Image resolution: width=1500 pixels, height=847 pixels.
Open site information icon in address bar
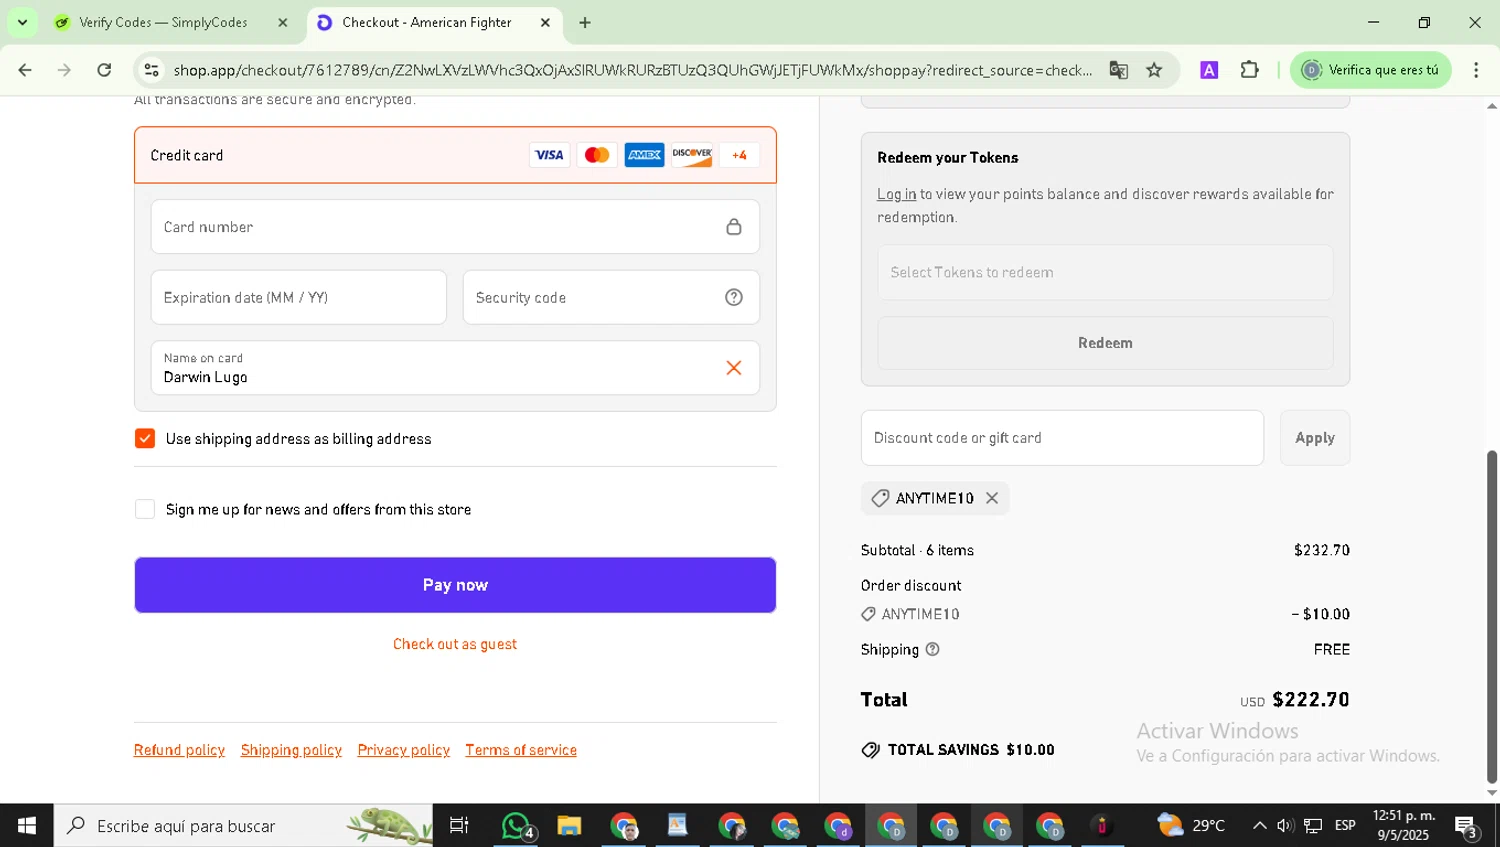pos(152,70)
